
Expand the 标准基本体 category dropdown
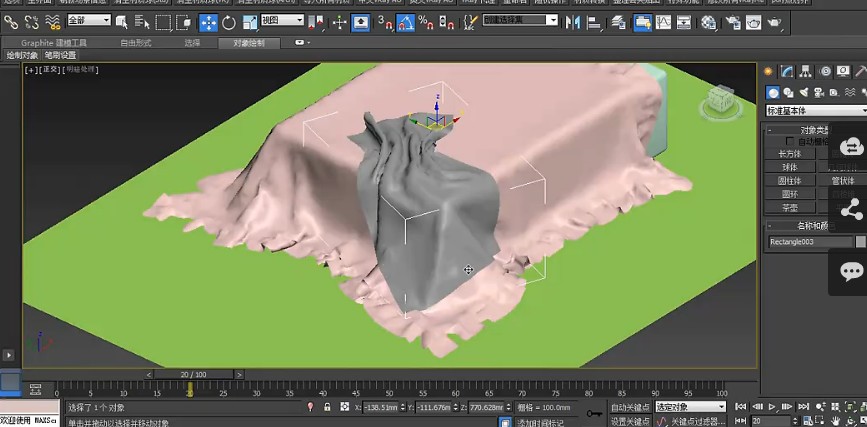[x=814, y=110]
